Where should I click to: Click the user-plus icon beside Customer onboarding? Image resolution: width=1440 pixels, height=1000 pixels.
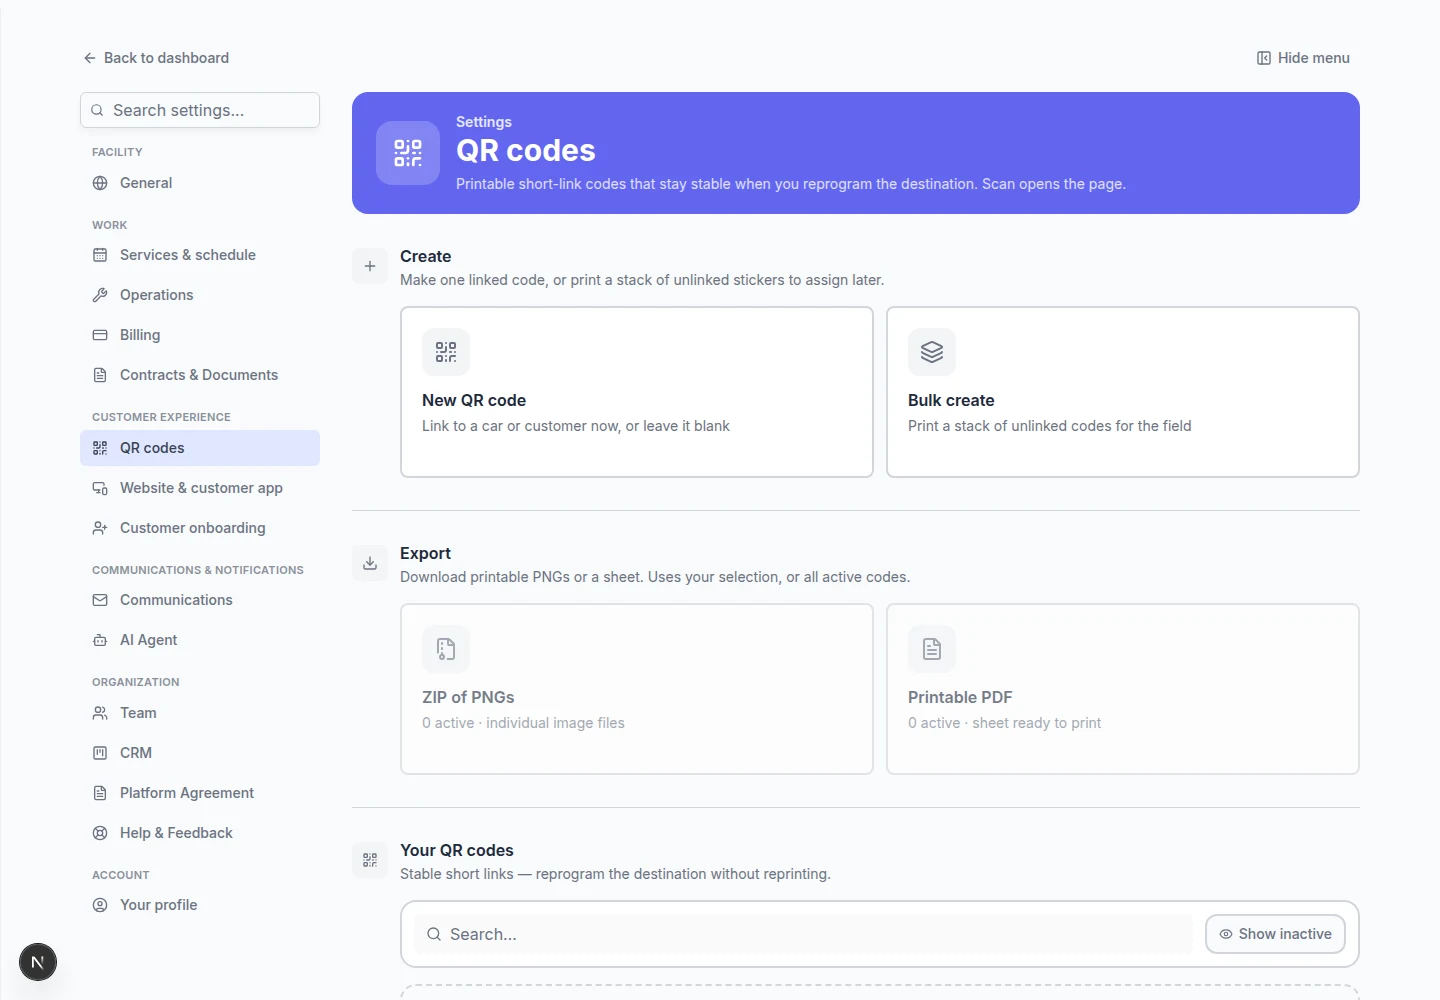pos(100,528)
